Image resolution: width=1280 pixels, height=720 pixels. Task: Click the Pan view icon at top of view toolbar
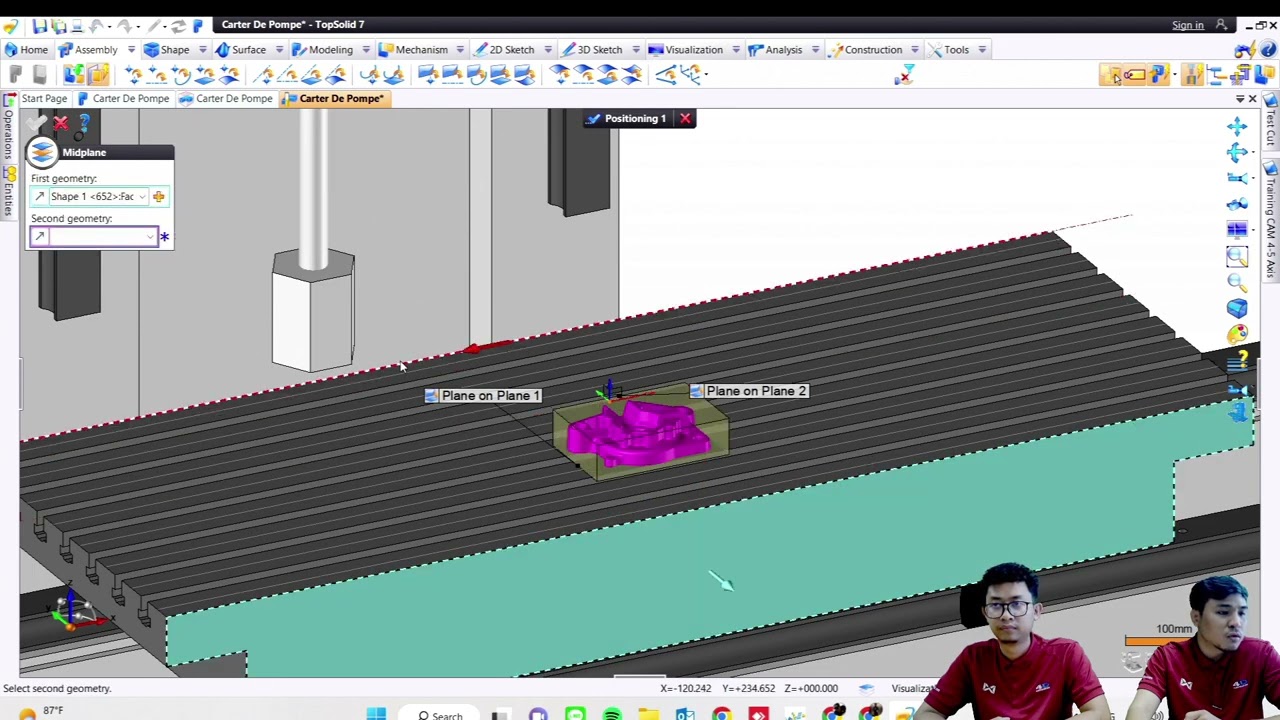pyautogui.click(x=1237, y=126)
